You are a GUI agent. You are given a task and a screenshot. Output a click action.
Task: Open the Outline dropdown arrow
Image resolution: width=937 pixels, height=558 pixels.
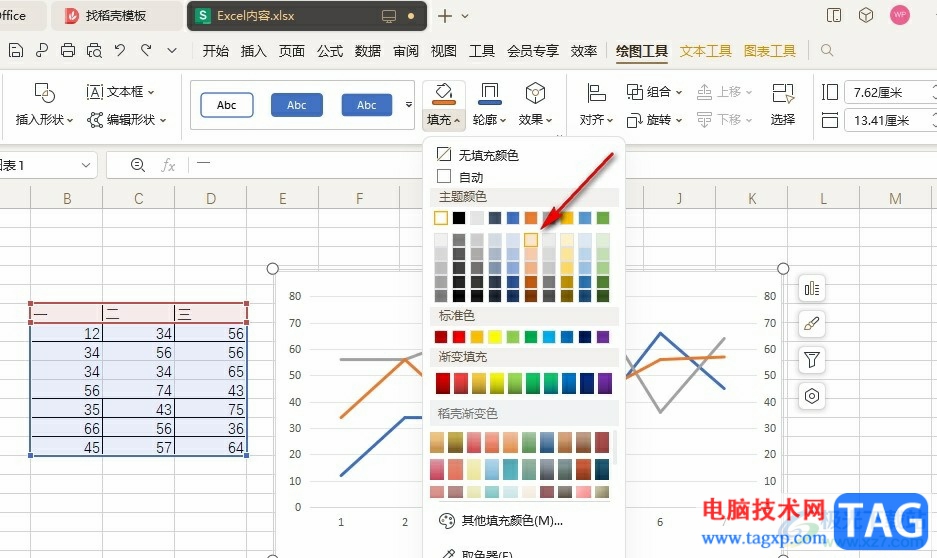coord(503,121)
